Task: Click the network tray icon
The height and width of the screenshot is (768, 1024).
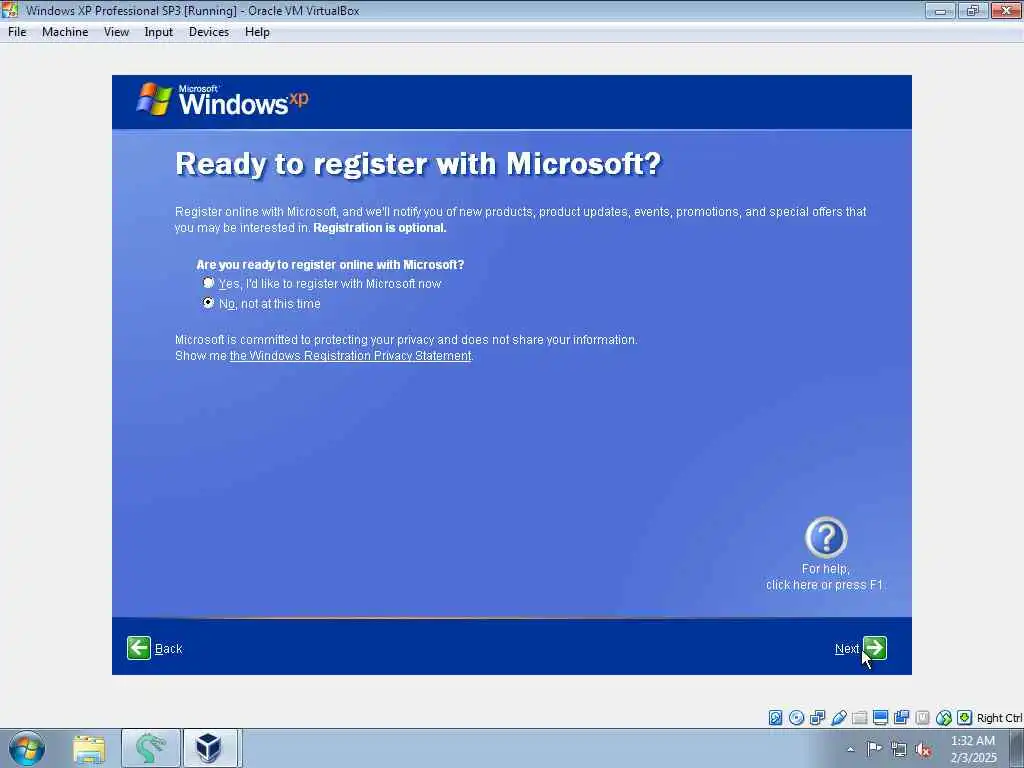Action: coord(899,749)
